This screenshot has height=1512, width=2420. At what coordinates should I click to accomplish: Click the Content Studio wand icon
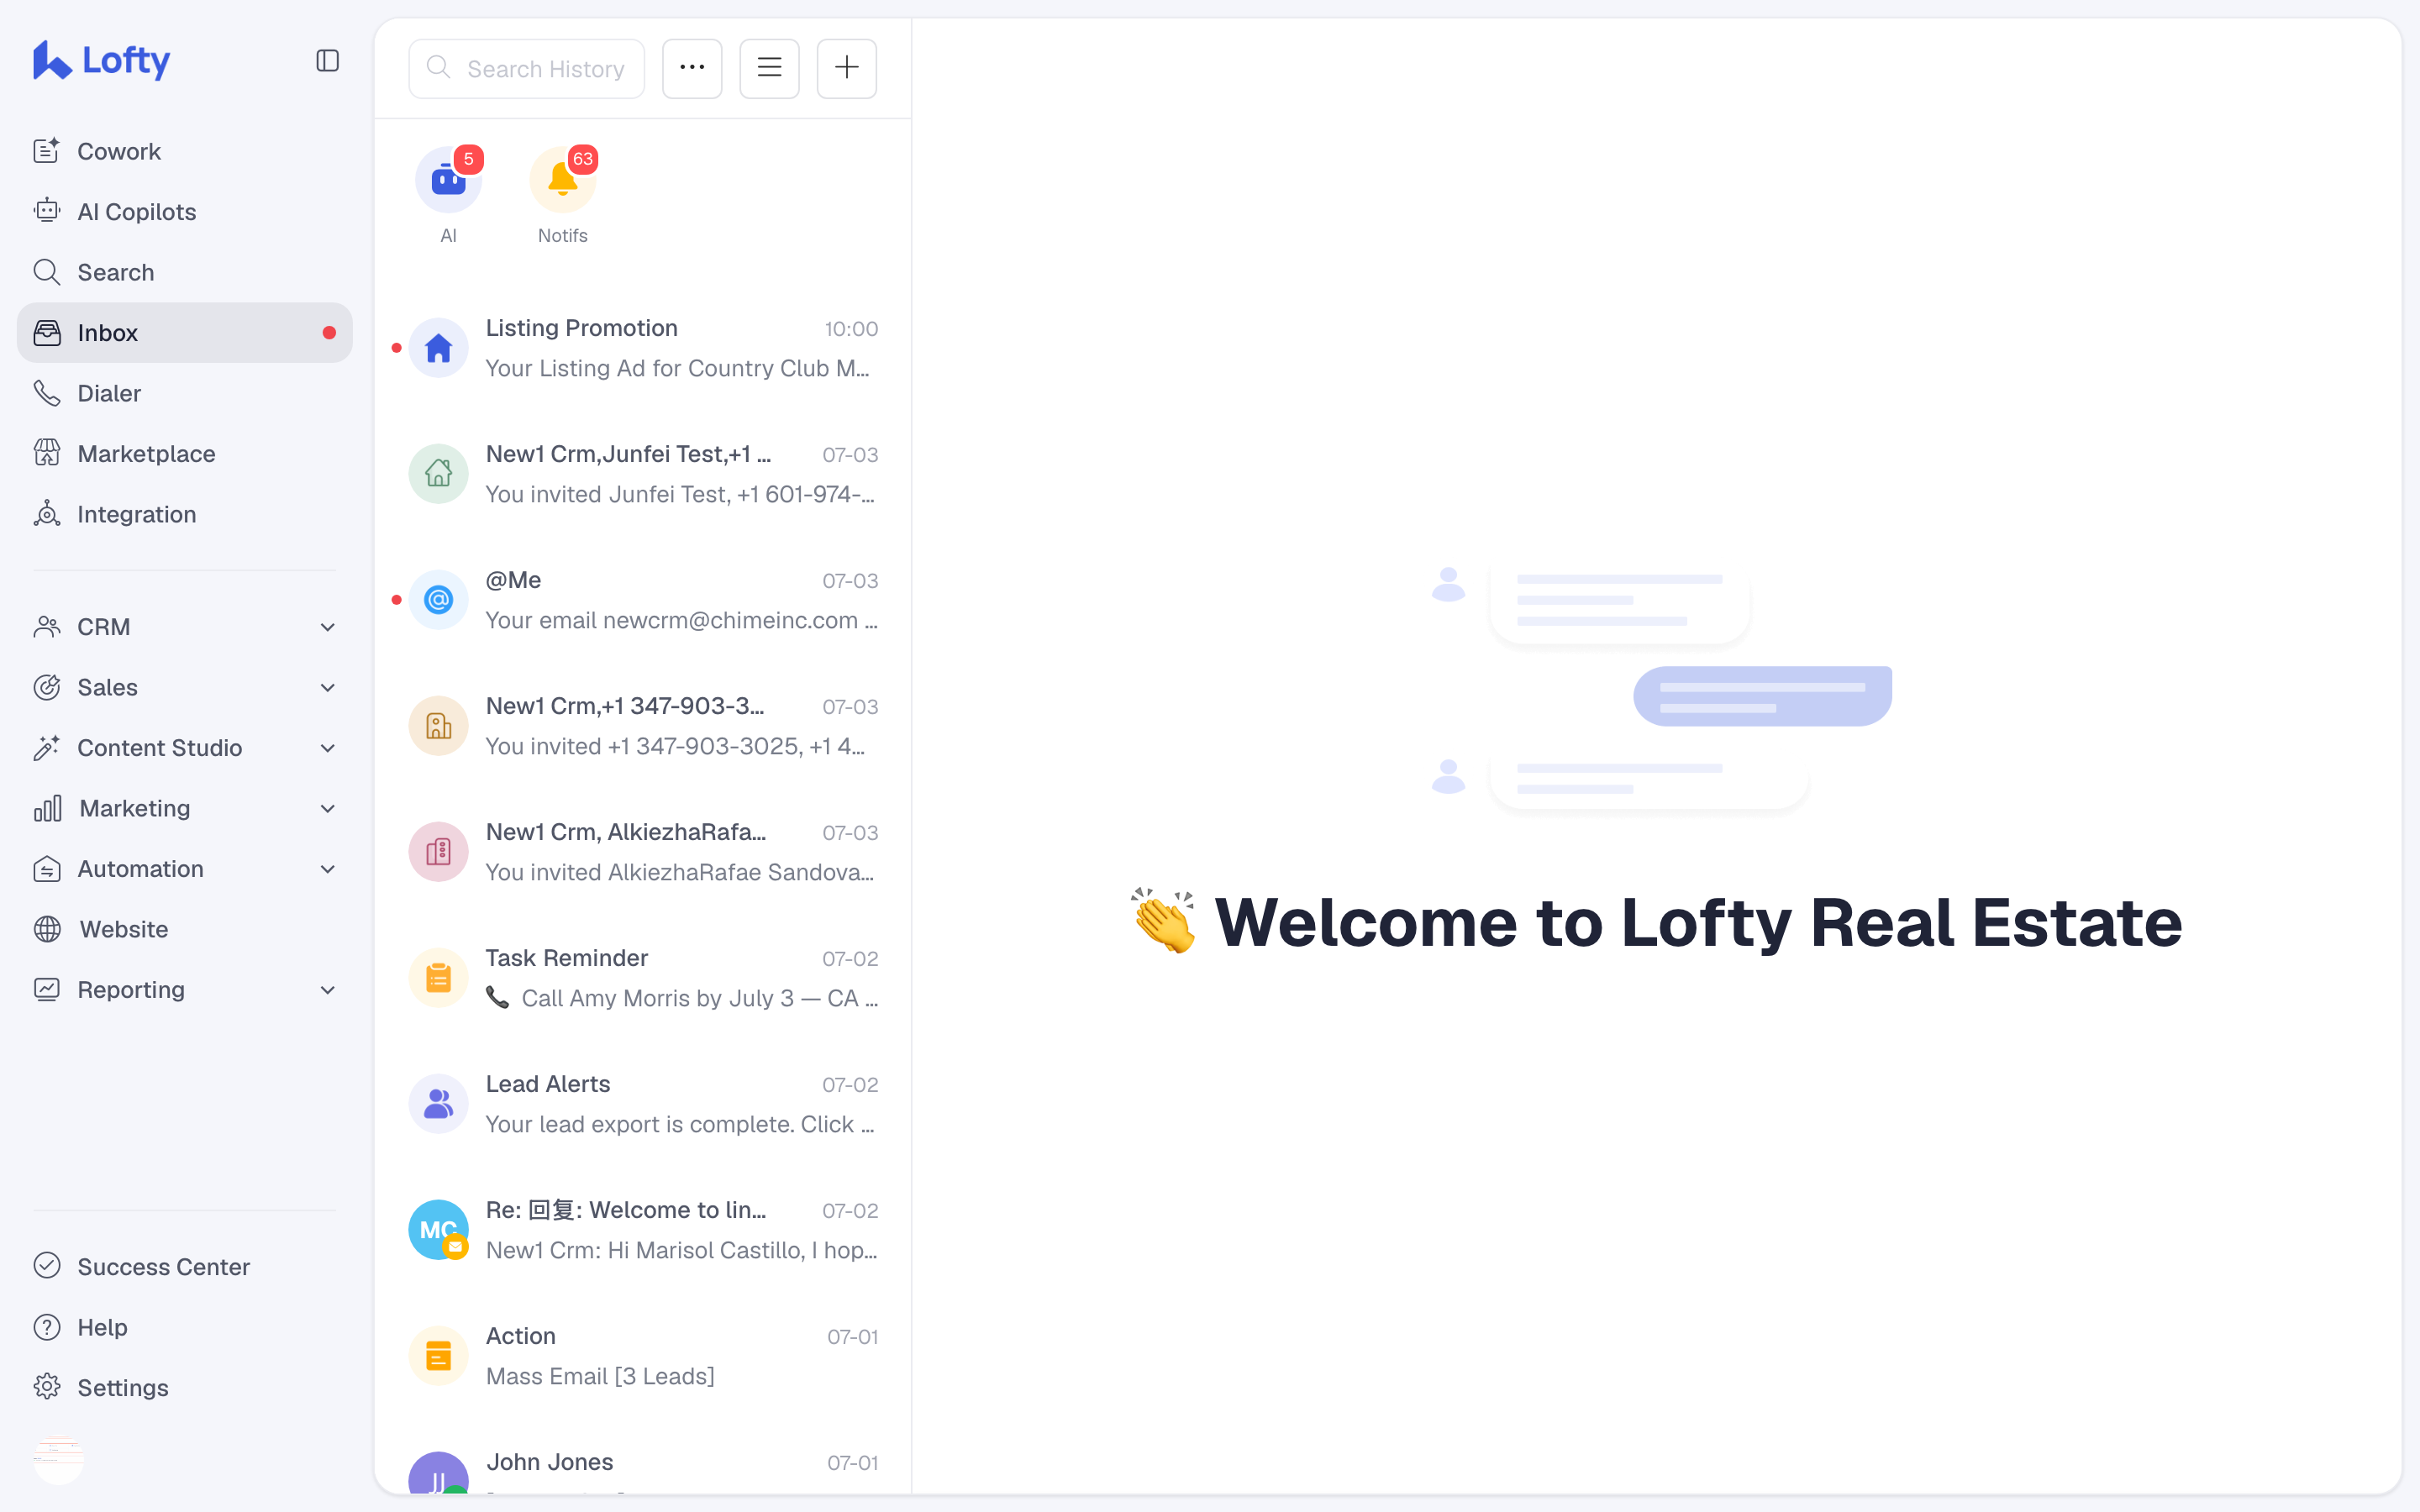(47, 748)
